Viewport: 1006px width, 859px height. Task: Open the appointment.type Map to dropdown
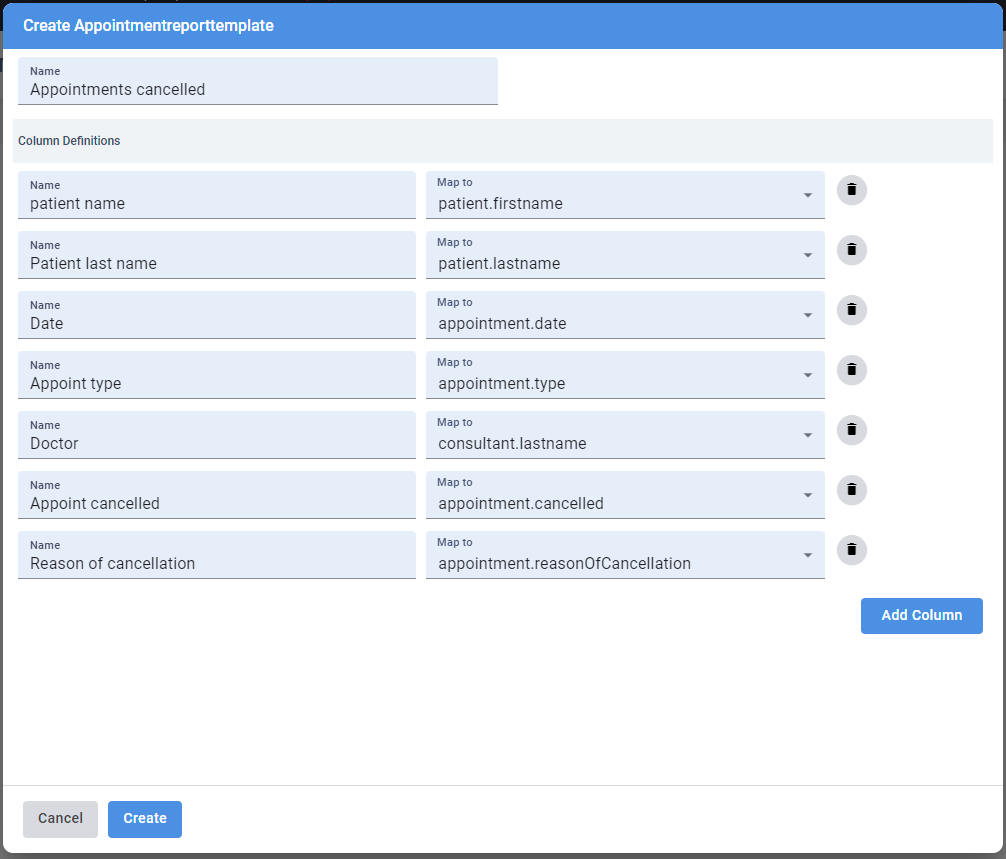coord(809,375)
